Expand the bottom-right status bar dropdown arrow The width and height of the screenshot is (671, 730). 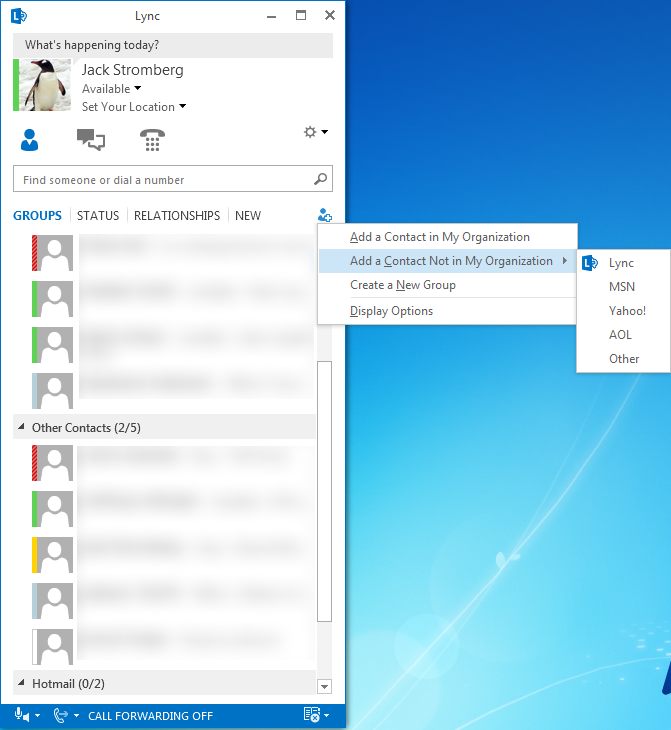pos(326,716)
